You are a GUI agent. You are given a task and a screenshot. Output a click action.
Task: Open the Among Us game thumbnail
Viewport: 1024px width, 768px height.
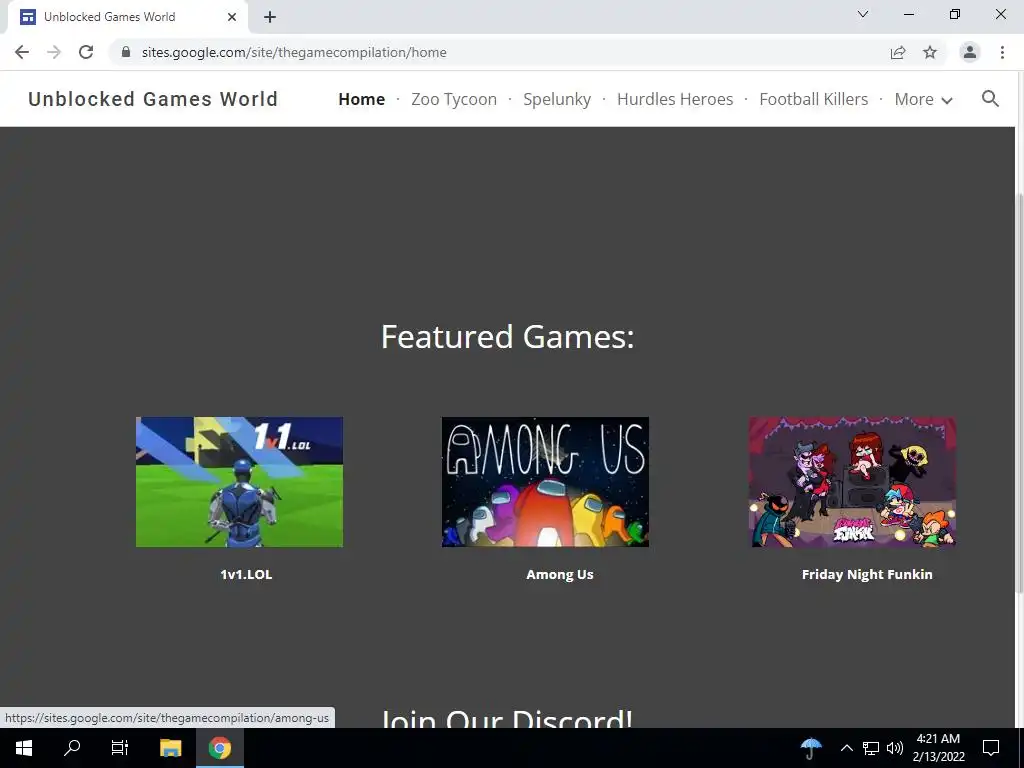click(545, 482)
